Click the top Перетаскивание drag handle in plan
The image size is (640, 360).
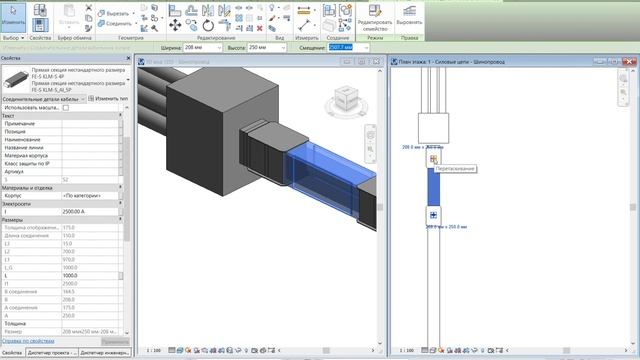click(433, 159)
